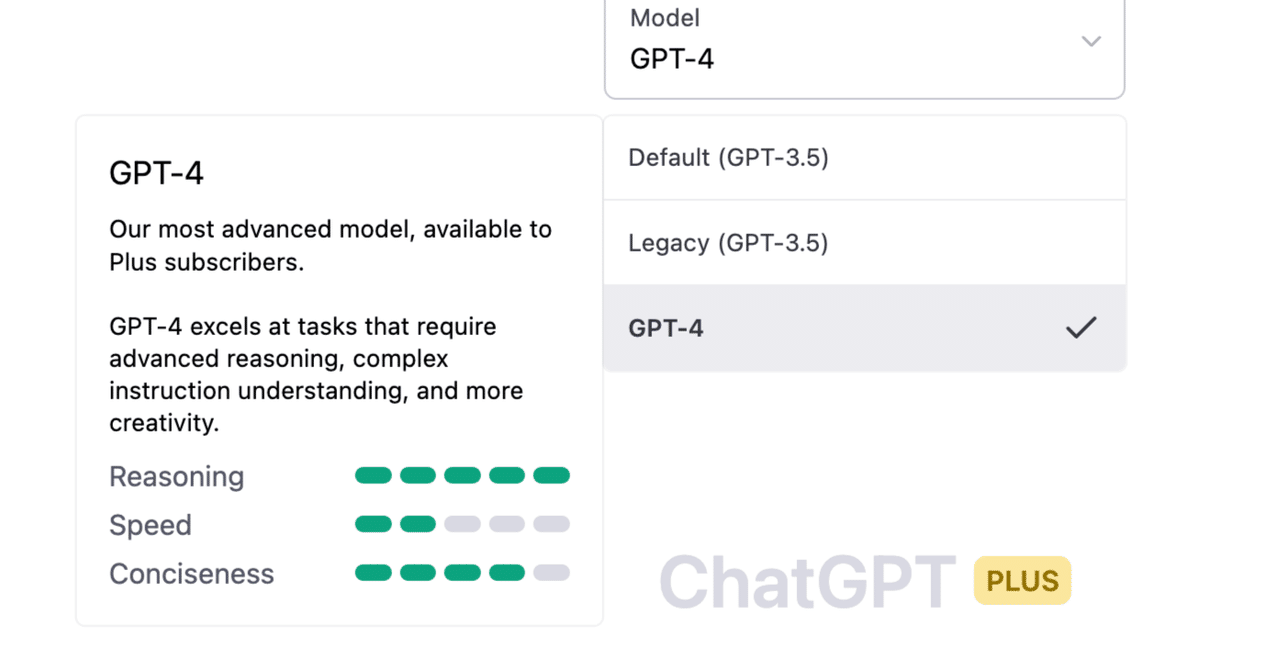The image size is (1280, 670).
Task: Click the first green pill of Speed rating
Action: coord(373,524)
